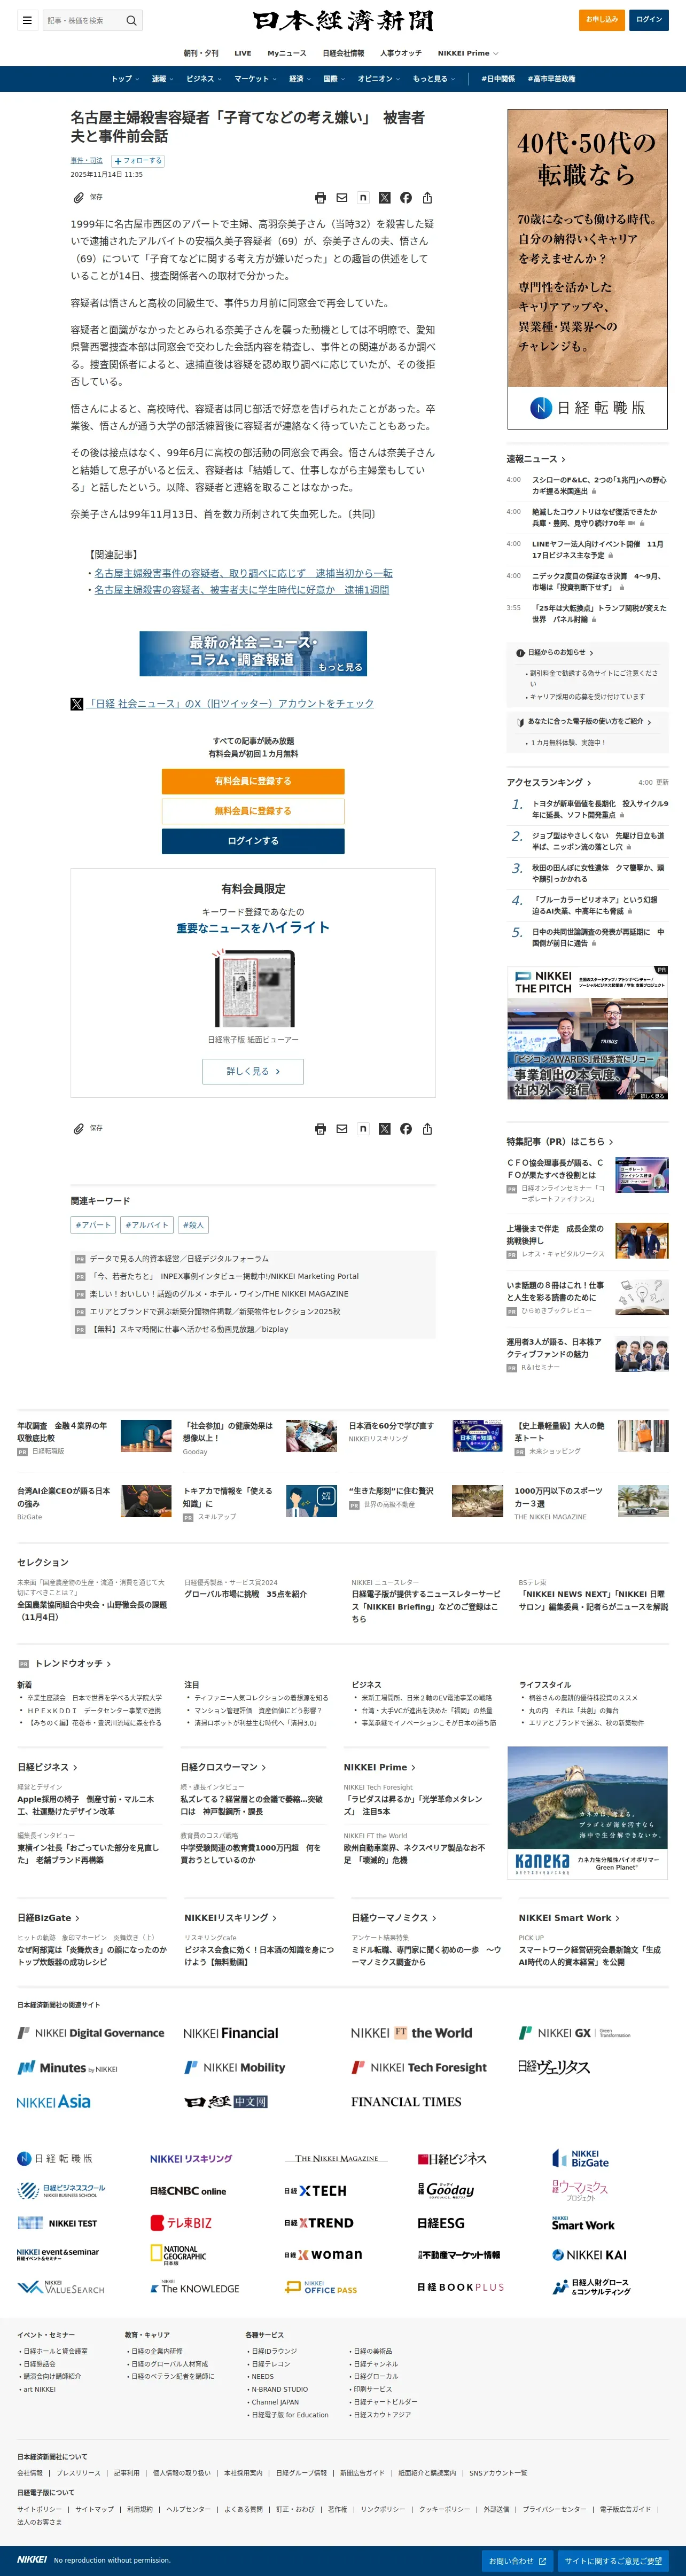This screenshot has width=686, height=2576.
Task: Open the 朝刊・夕刊 menu item
Action: pyautogui.click(x=201, y=53)
